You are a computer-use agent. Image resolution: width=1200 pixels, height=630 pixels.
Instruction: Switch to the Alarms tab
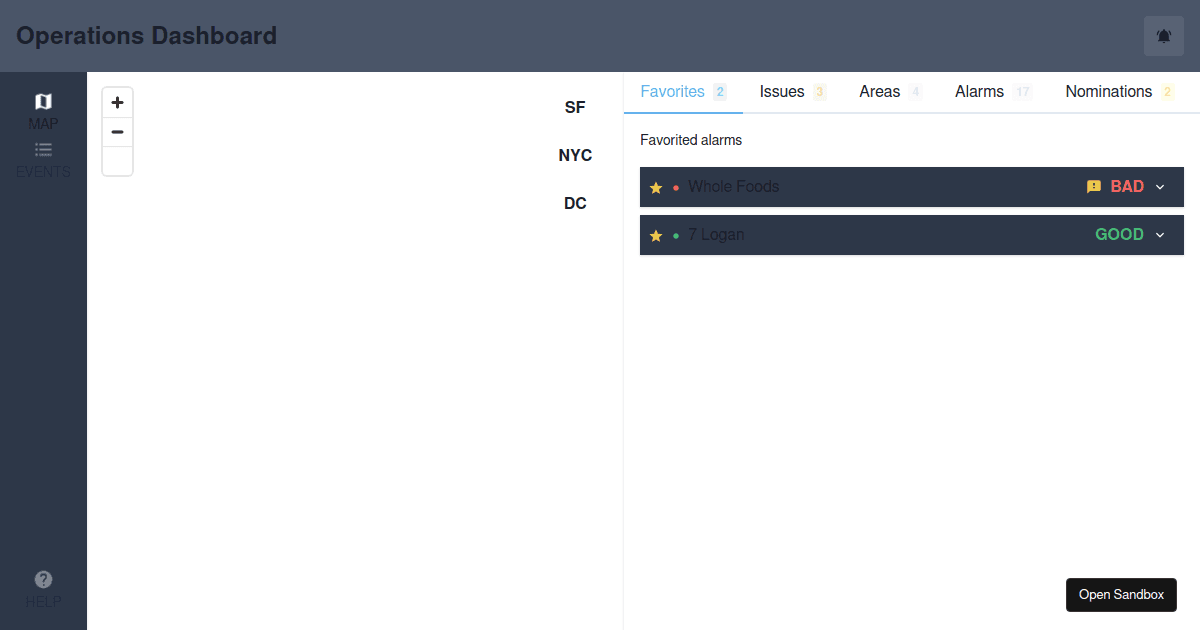coord(994,92)
